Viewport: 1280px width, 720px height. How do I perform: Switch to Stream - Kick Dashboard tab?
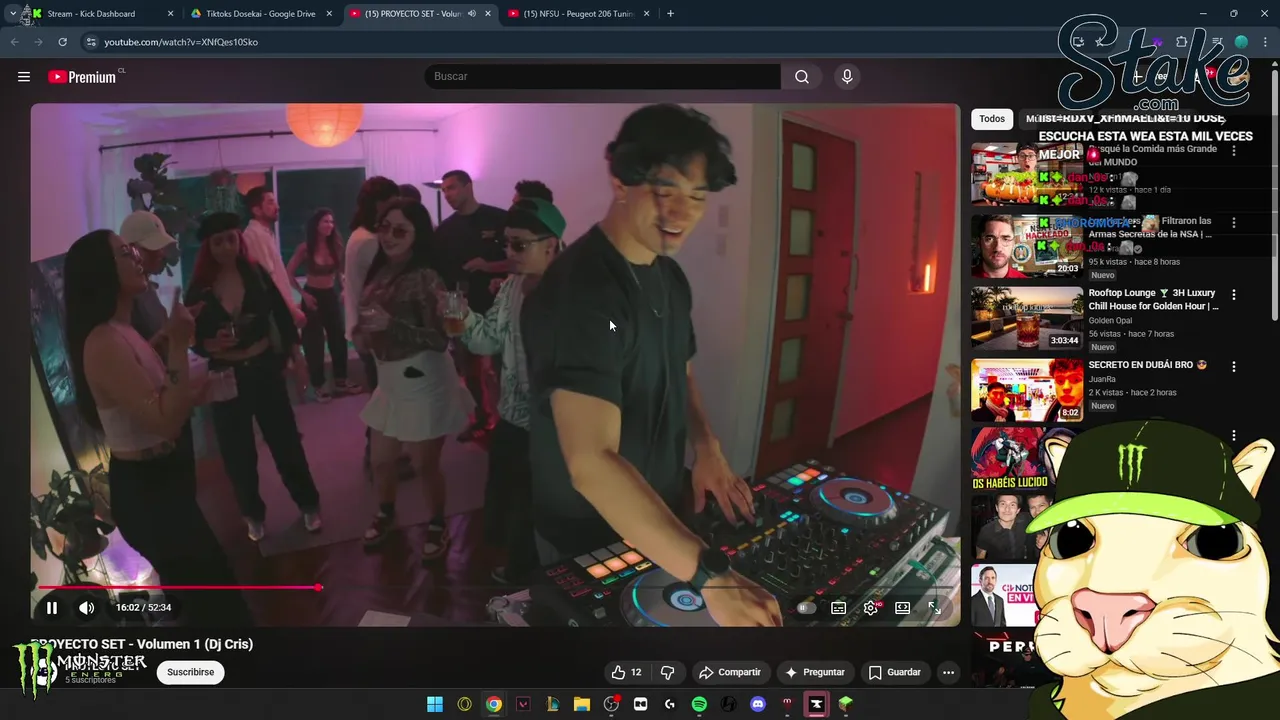point(98,14)
